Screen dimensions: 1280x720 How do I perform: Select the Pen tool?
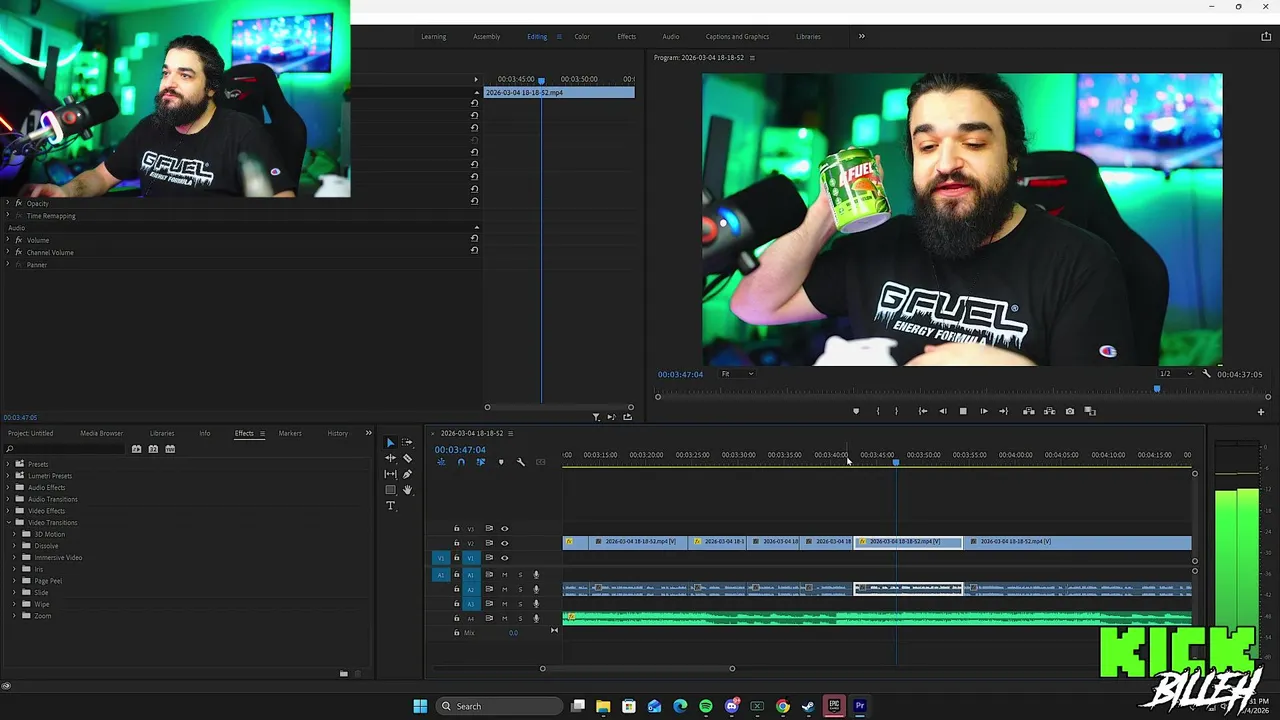(x=407, y=474)
